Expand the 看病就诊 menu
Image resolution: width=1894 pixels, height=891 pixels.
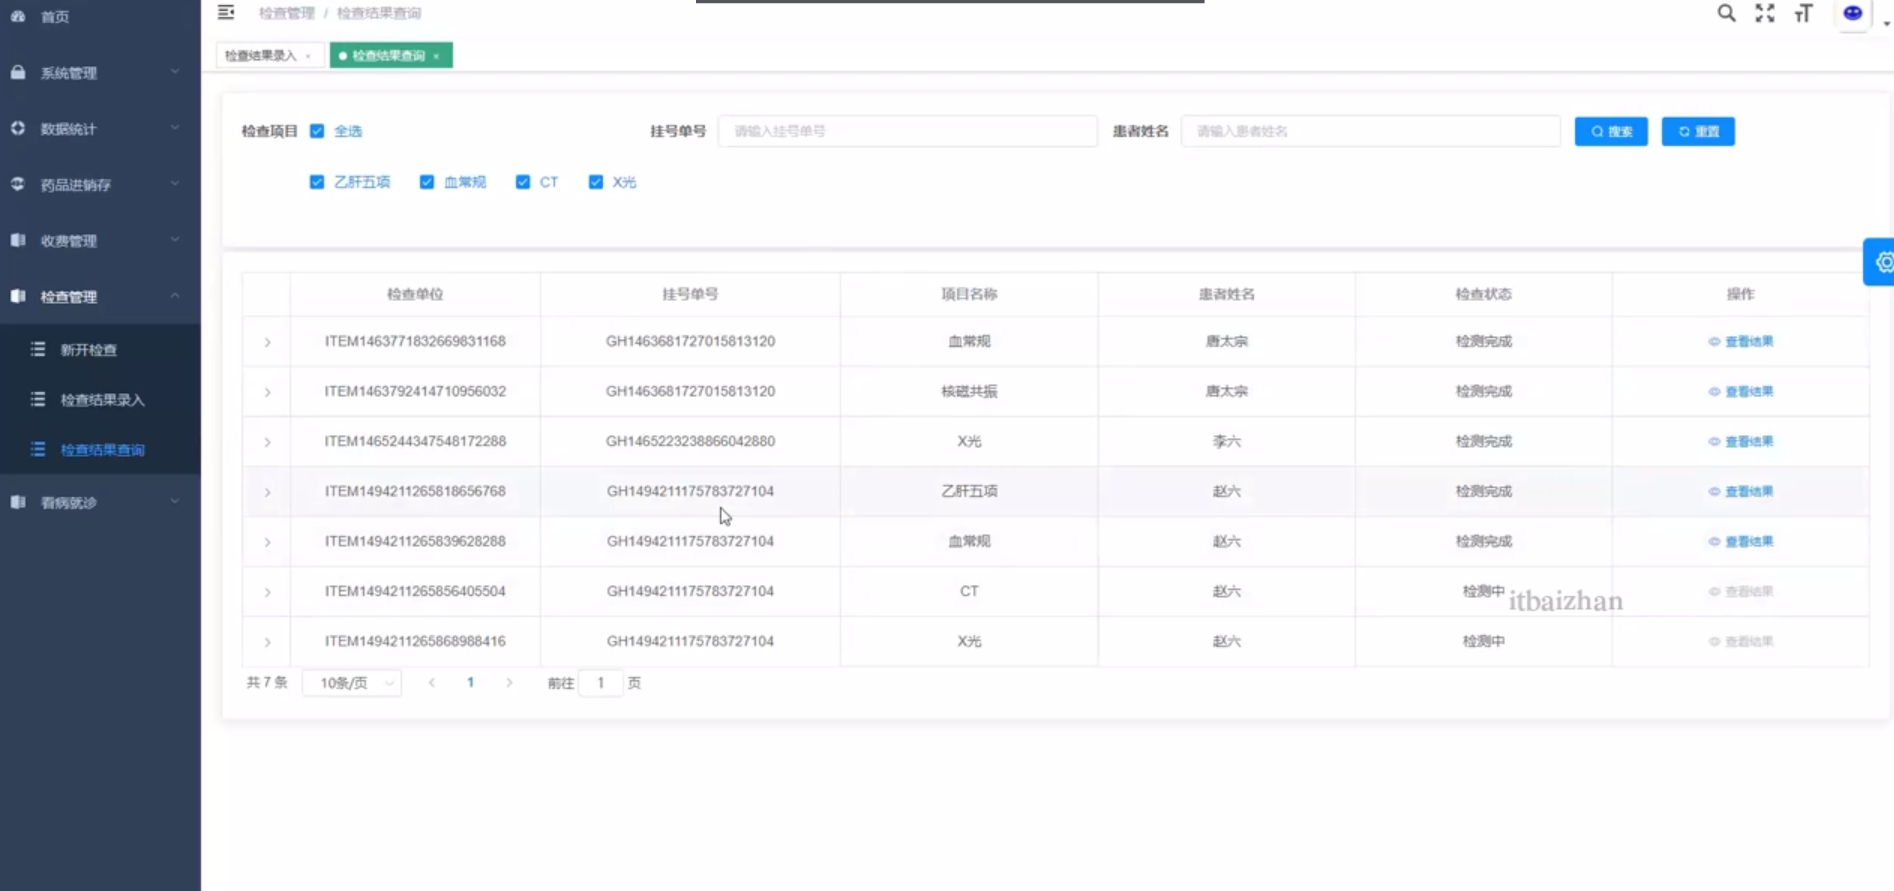coord(100,502)
